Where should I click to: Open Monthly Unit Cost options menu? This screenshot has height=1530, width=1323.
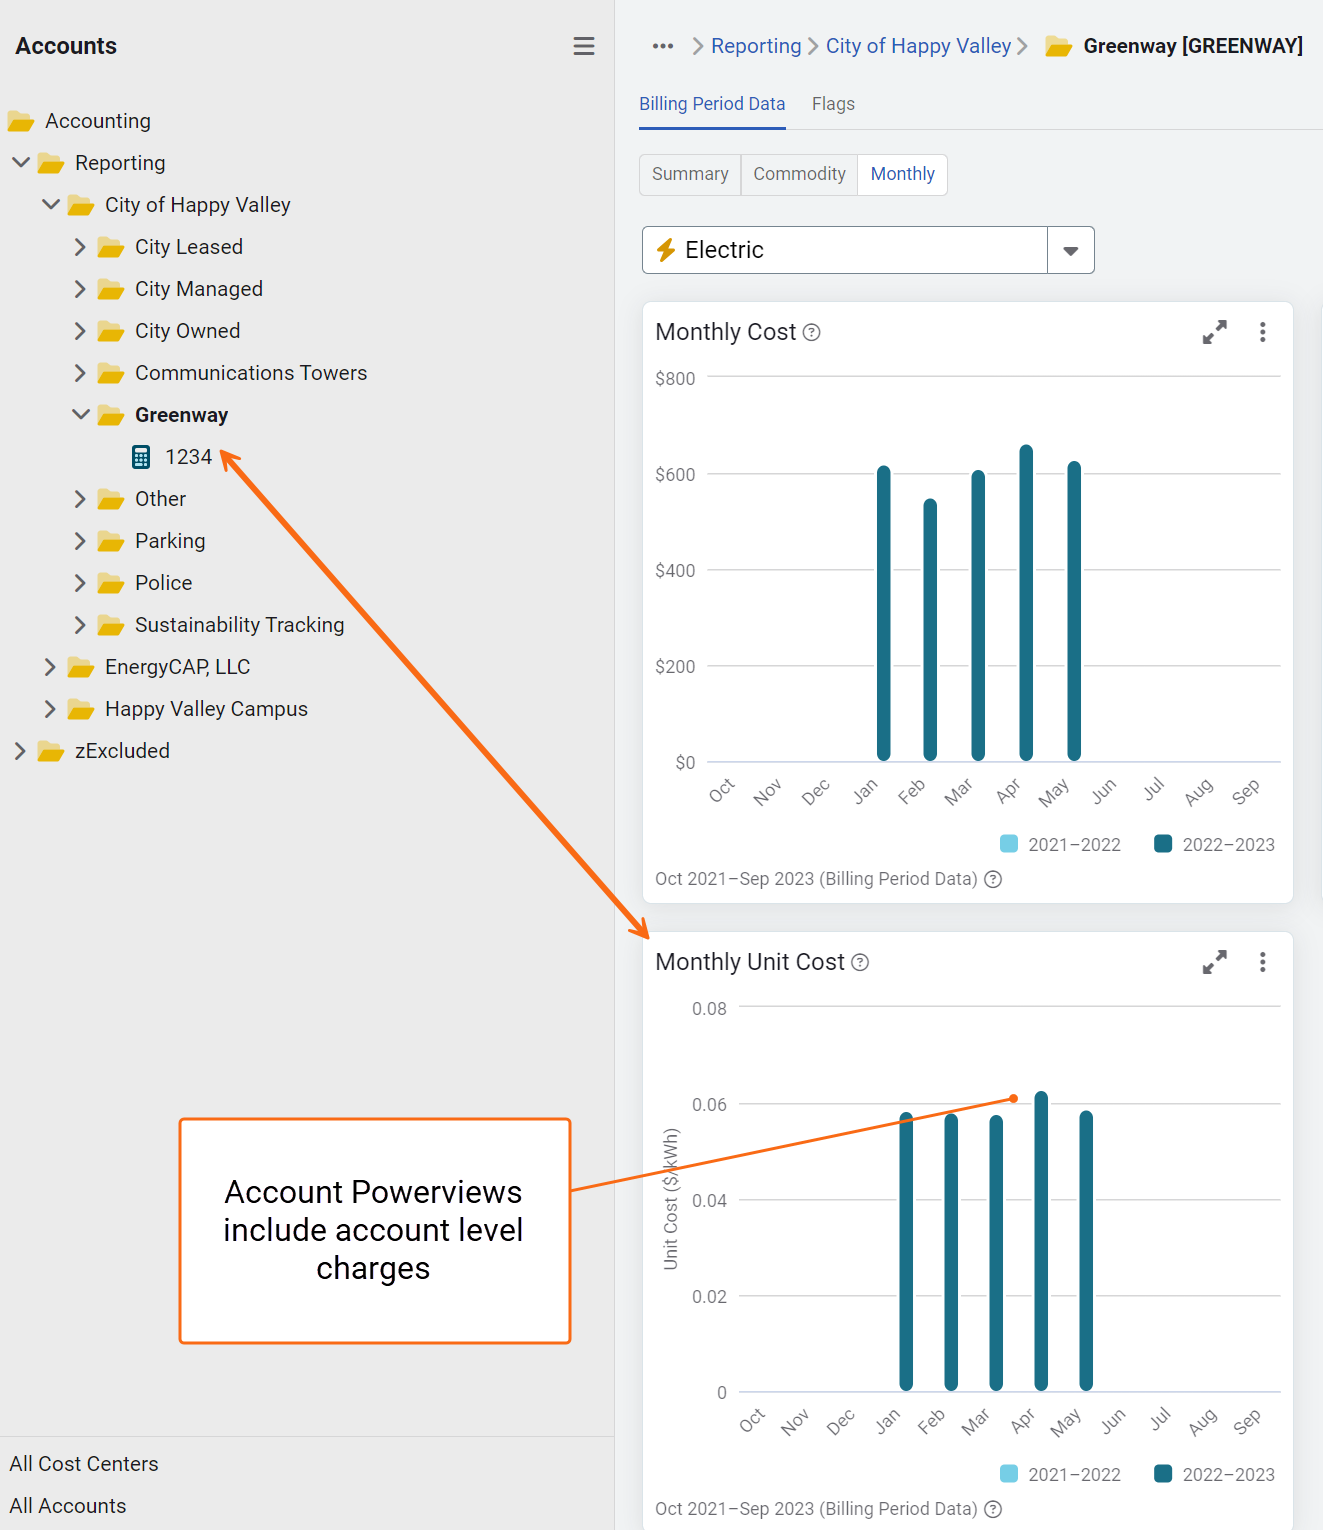pos(1263,962)
